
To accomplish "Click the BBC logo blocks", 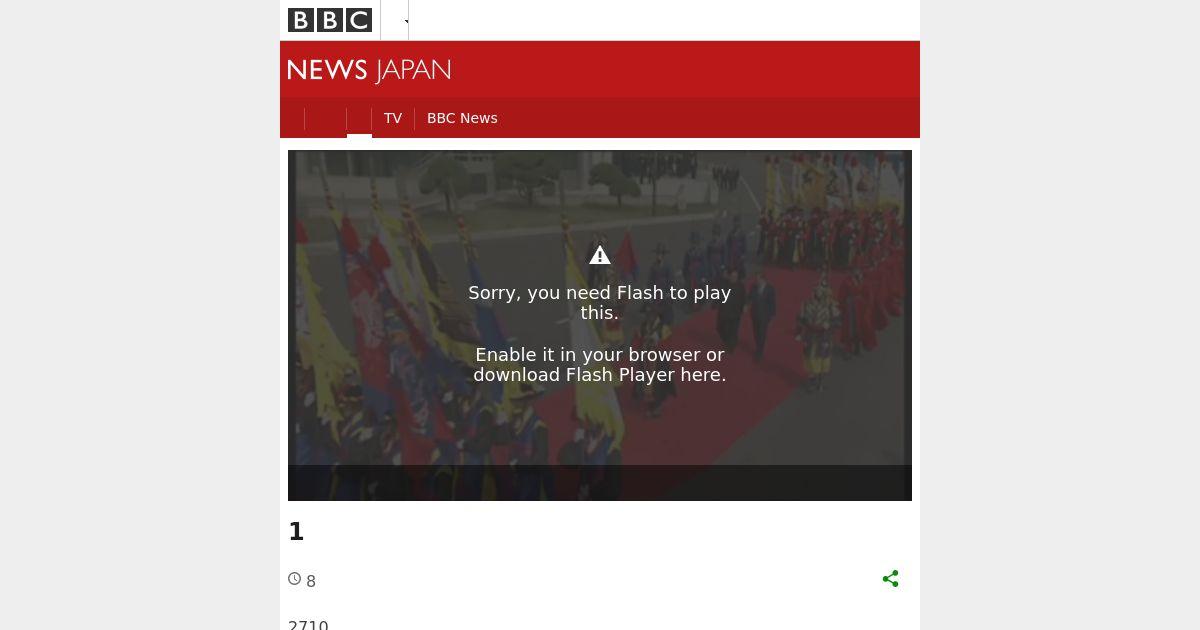I will coord(330,20).
